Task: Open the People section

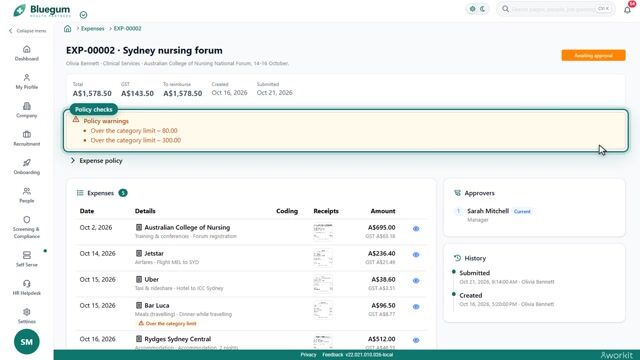Action: [x=27, y=195]
